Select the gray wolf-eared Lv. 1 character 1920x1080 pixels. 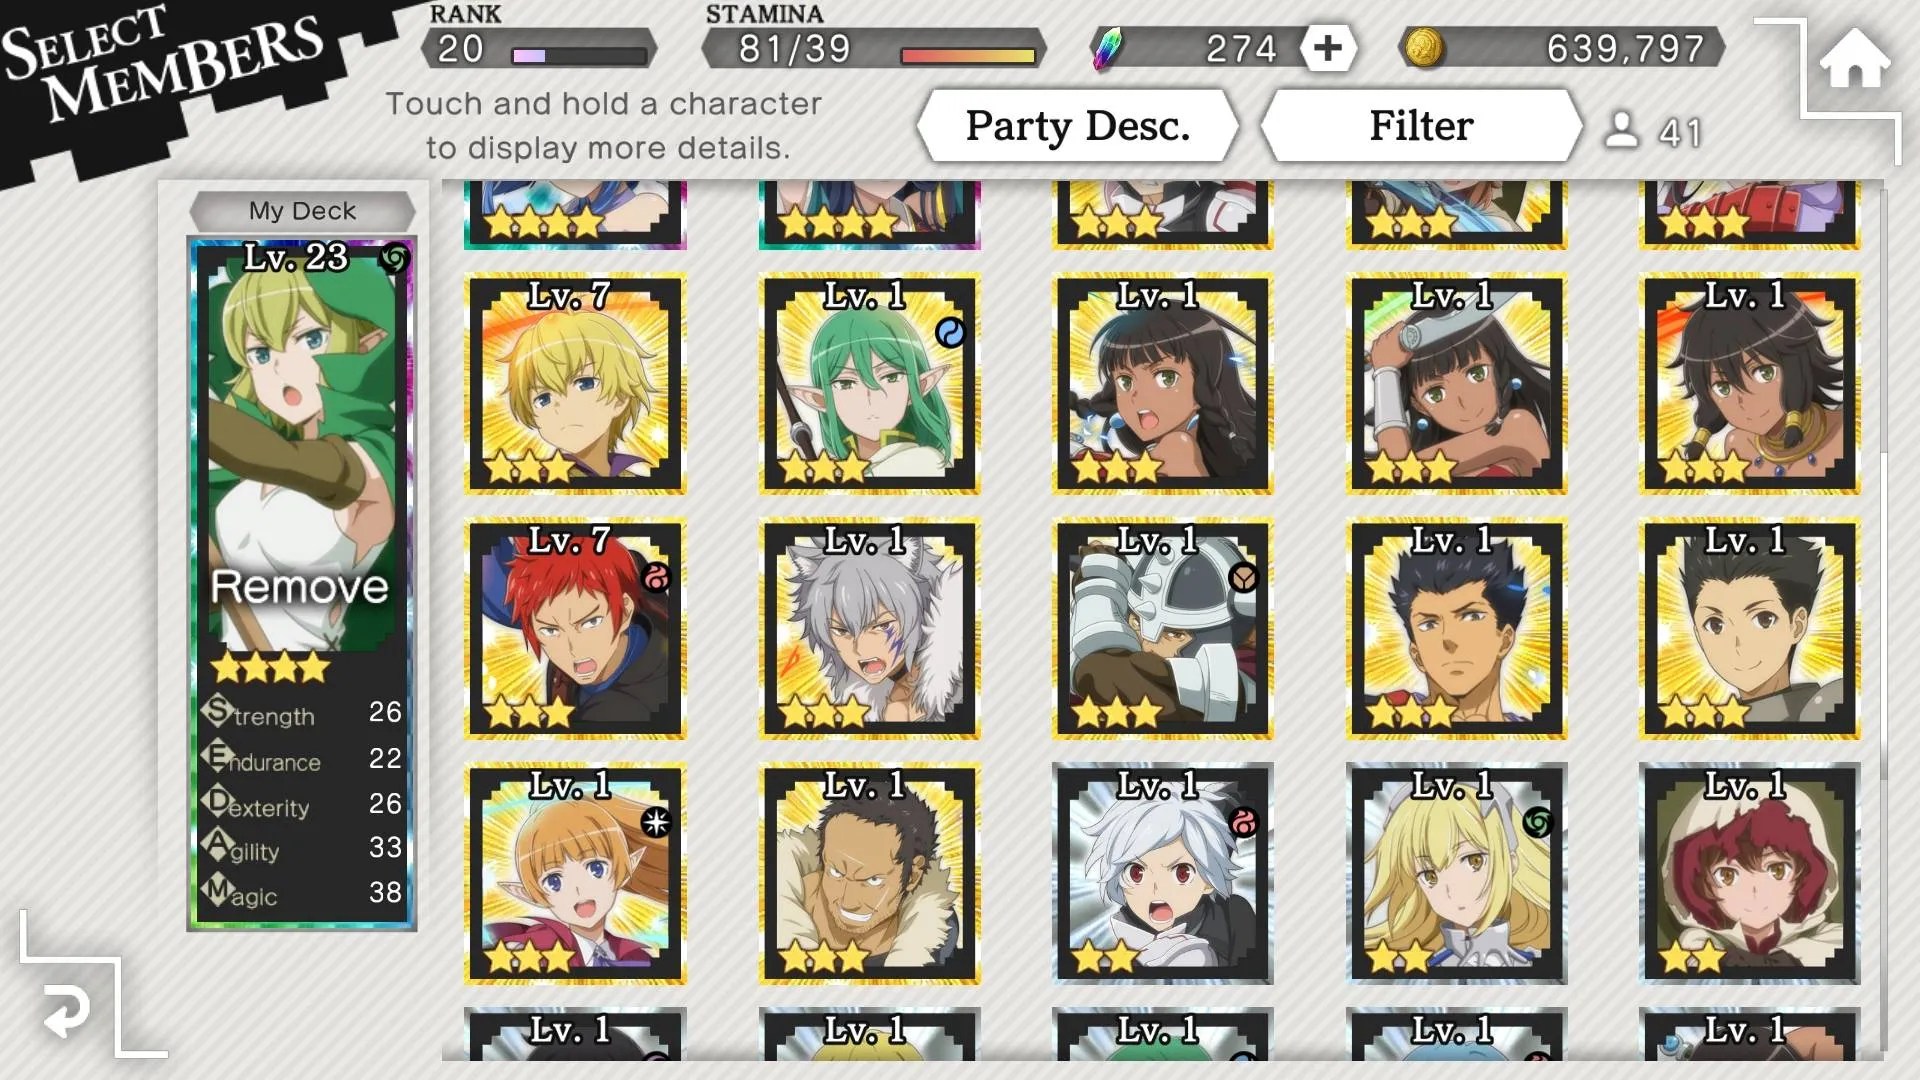[869, 629]
